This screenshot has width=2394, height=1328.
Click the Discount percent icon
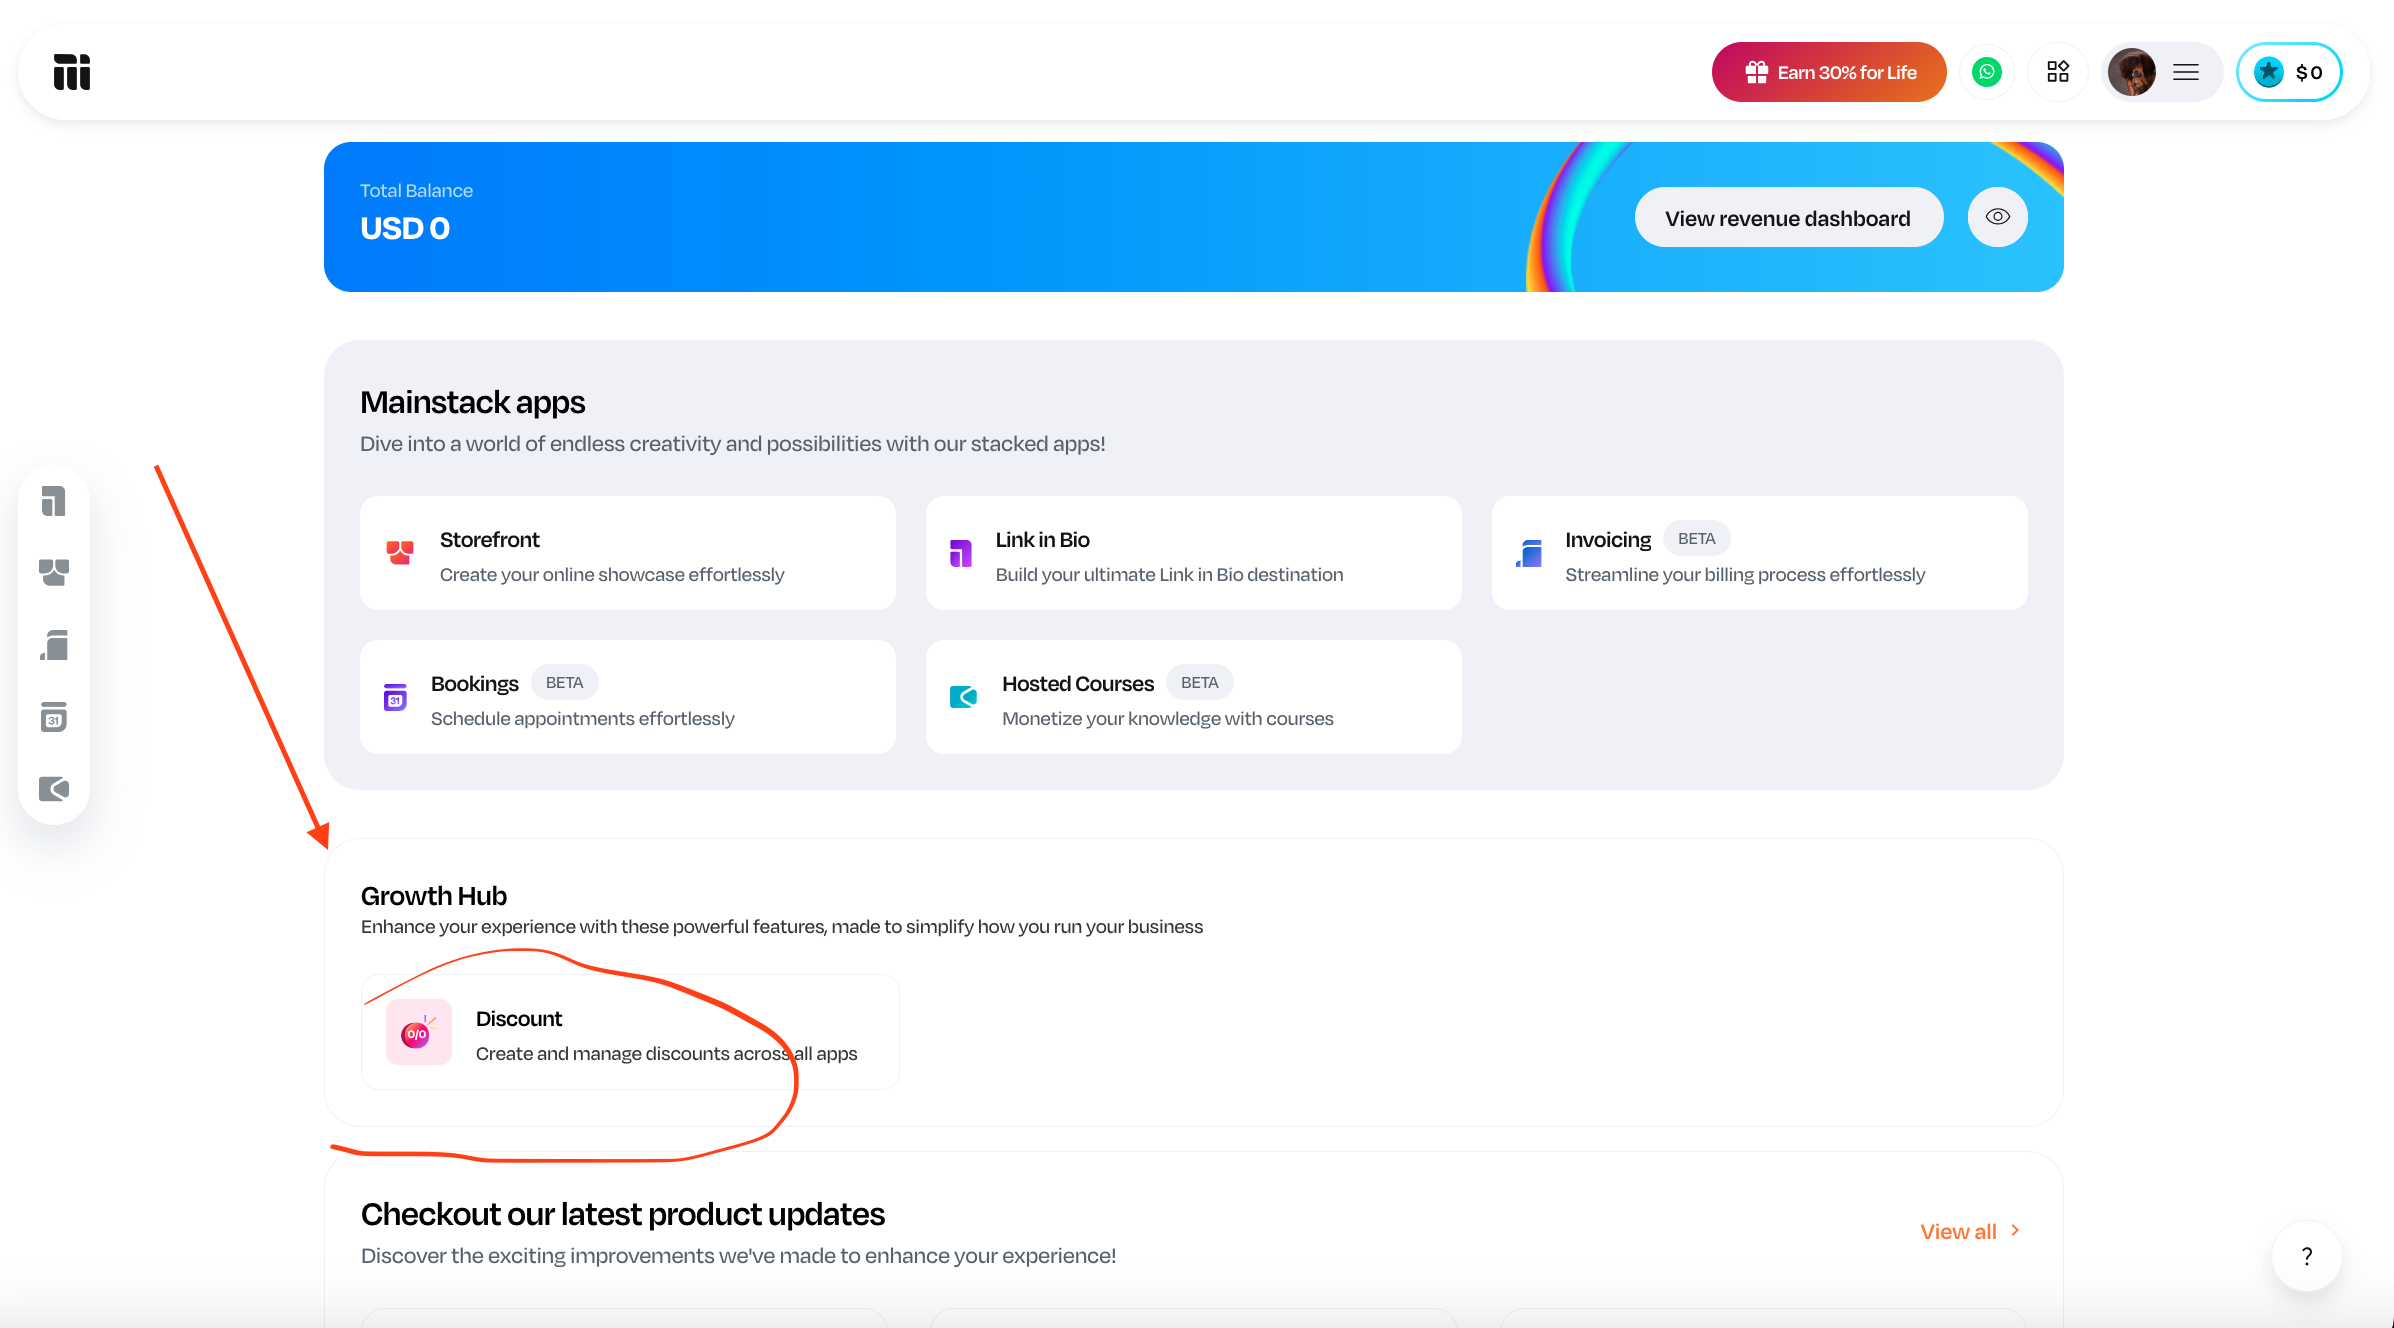pyautogui.click(x=418, y=1032)
